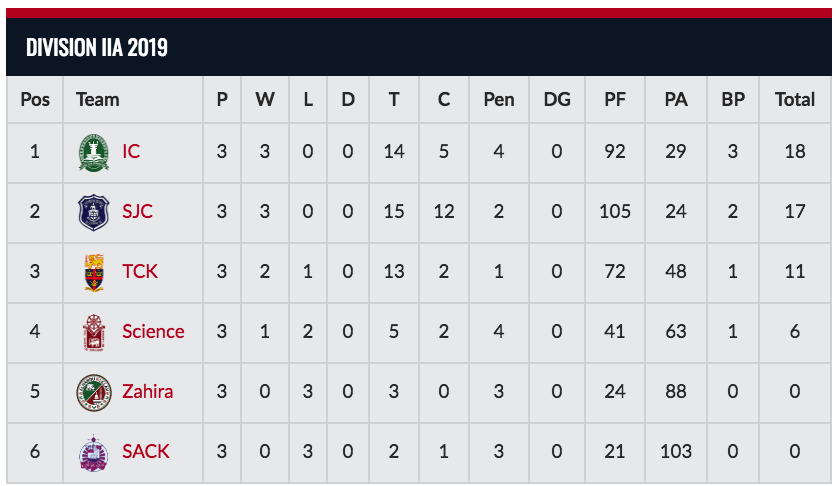Viewport: 836px width, 486px height.
Task: Click IC's total points value 18
Action: [794, 152]
